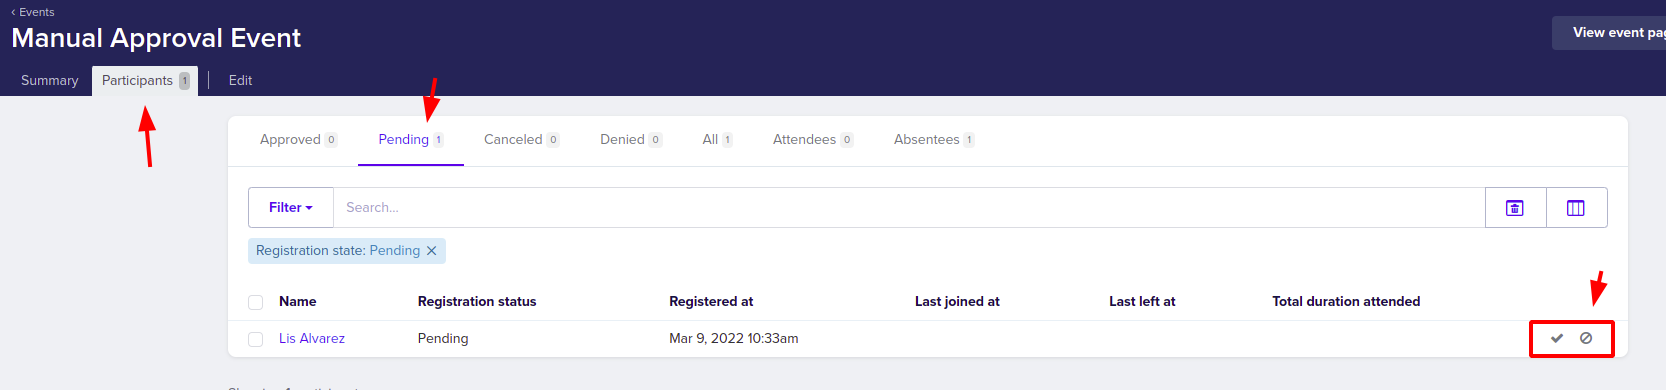Go back to Events breadcrumb
Screen dimensions: 1666x390
coord(33,12)
